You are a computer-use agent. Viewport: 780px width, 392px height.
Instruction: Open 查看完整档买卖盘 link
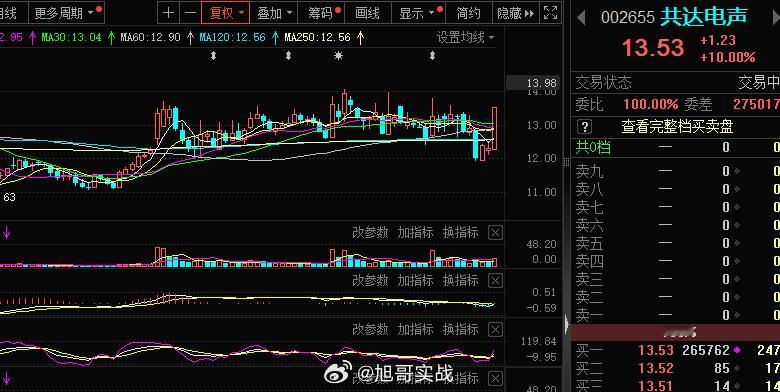(677, 127)
